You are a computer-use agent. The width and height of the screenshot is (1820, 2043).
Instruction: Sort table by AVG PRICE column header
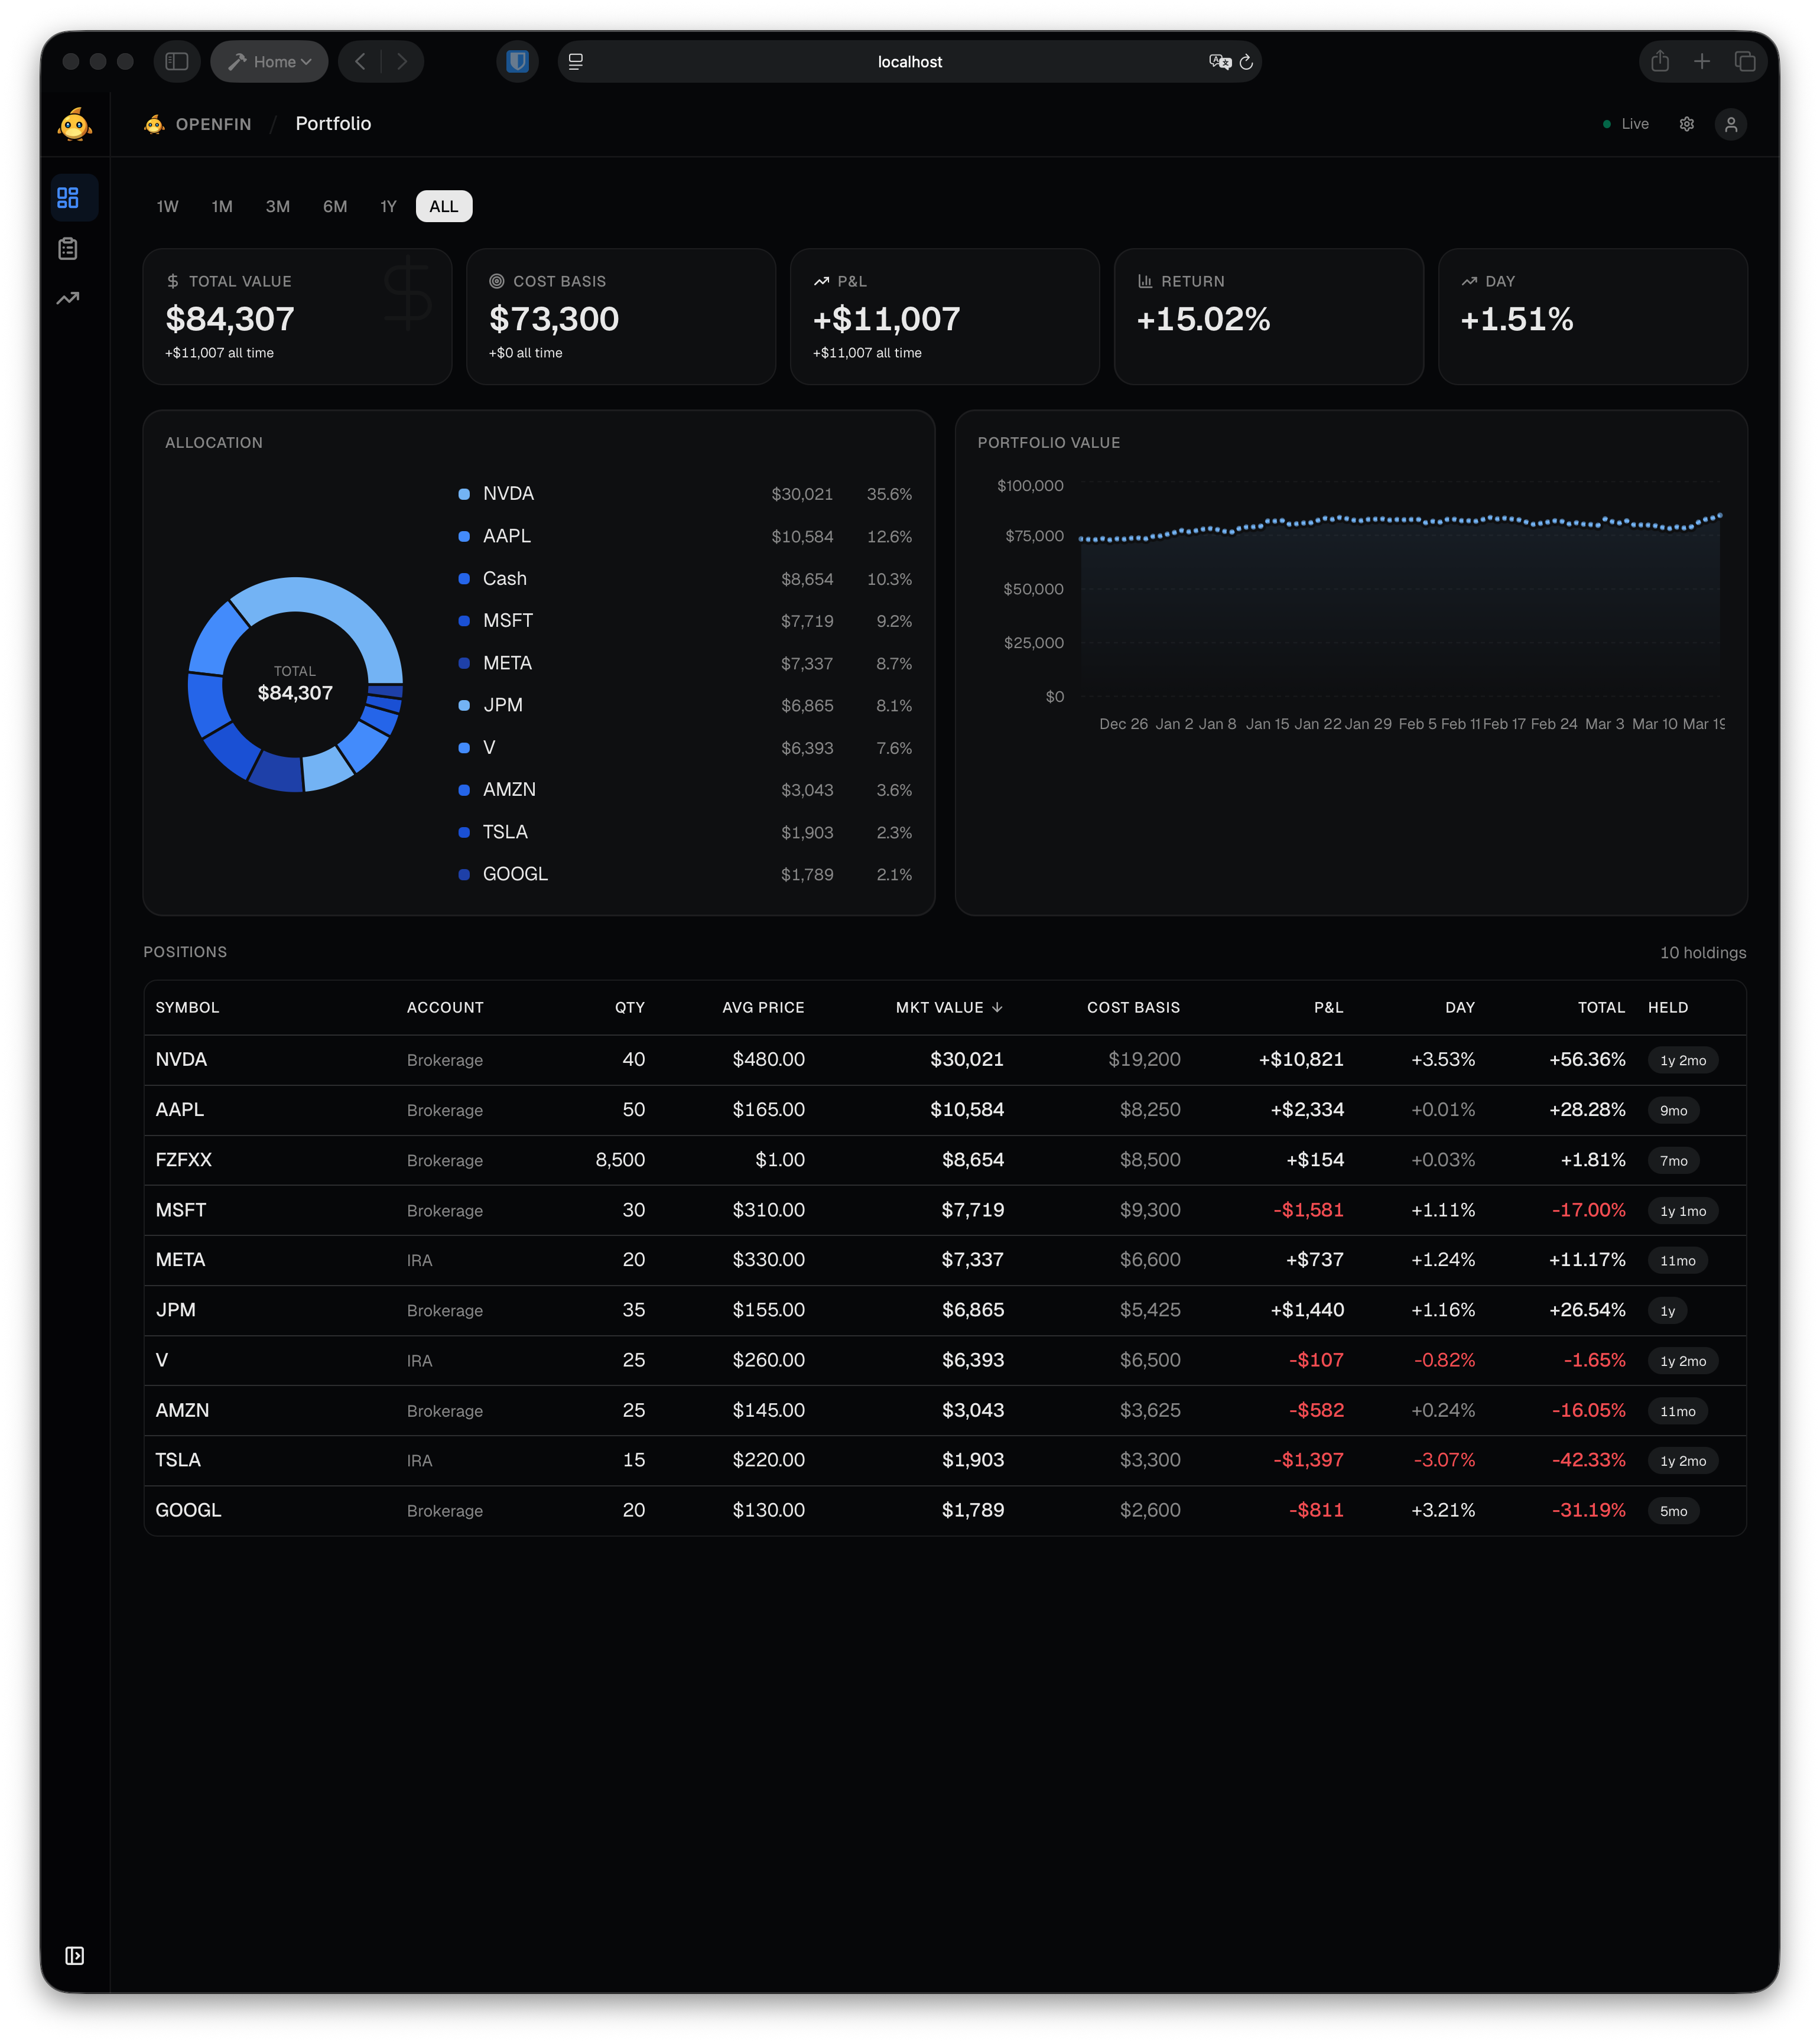(x=763, y=1008)
